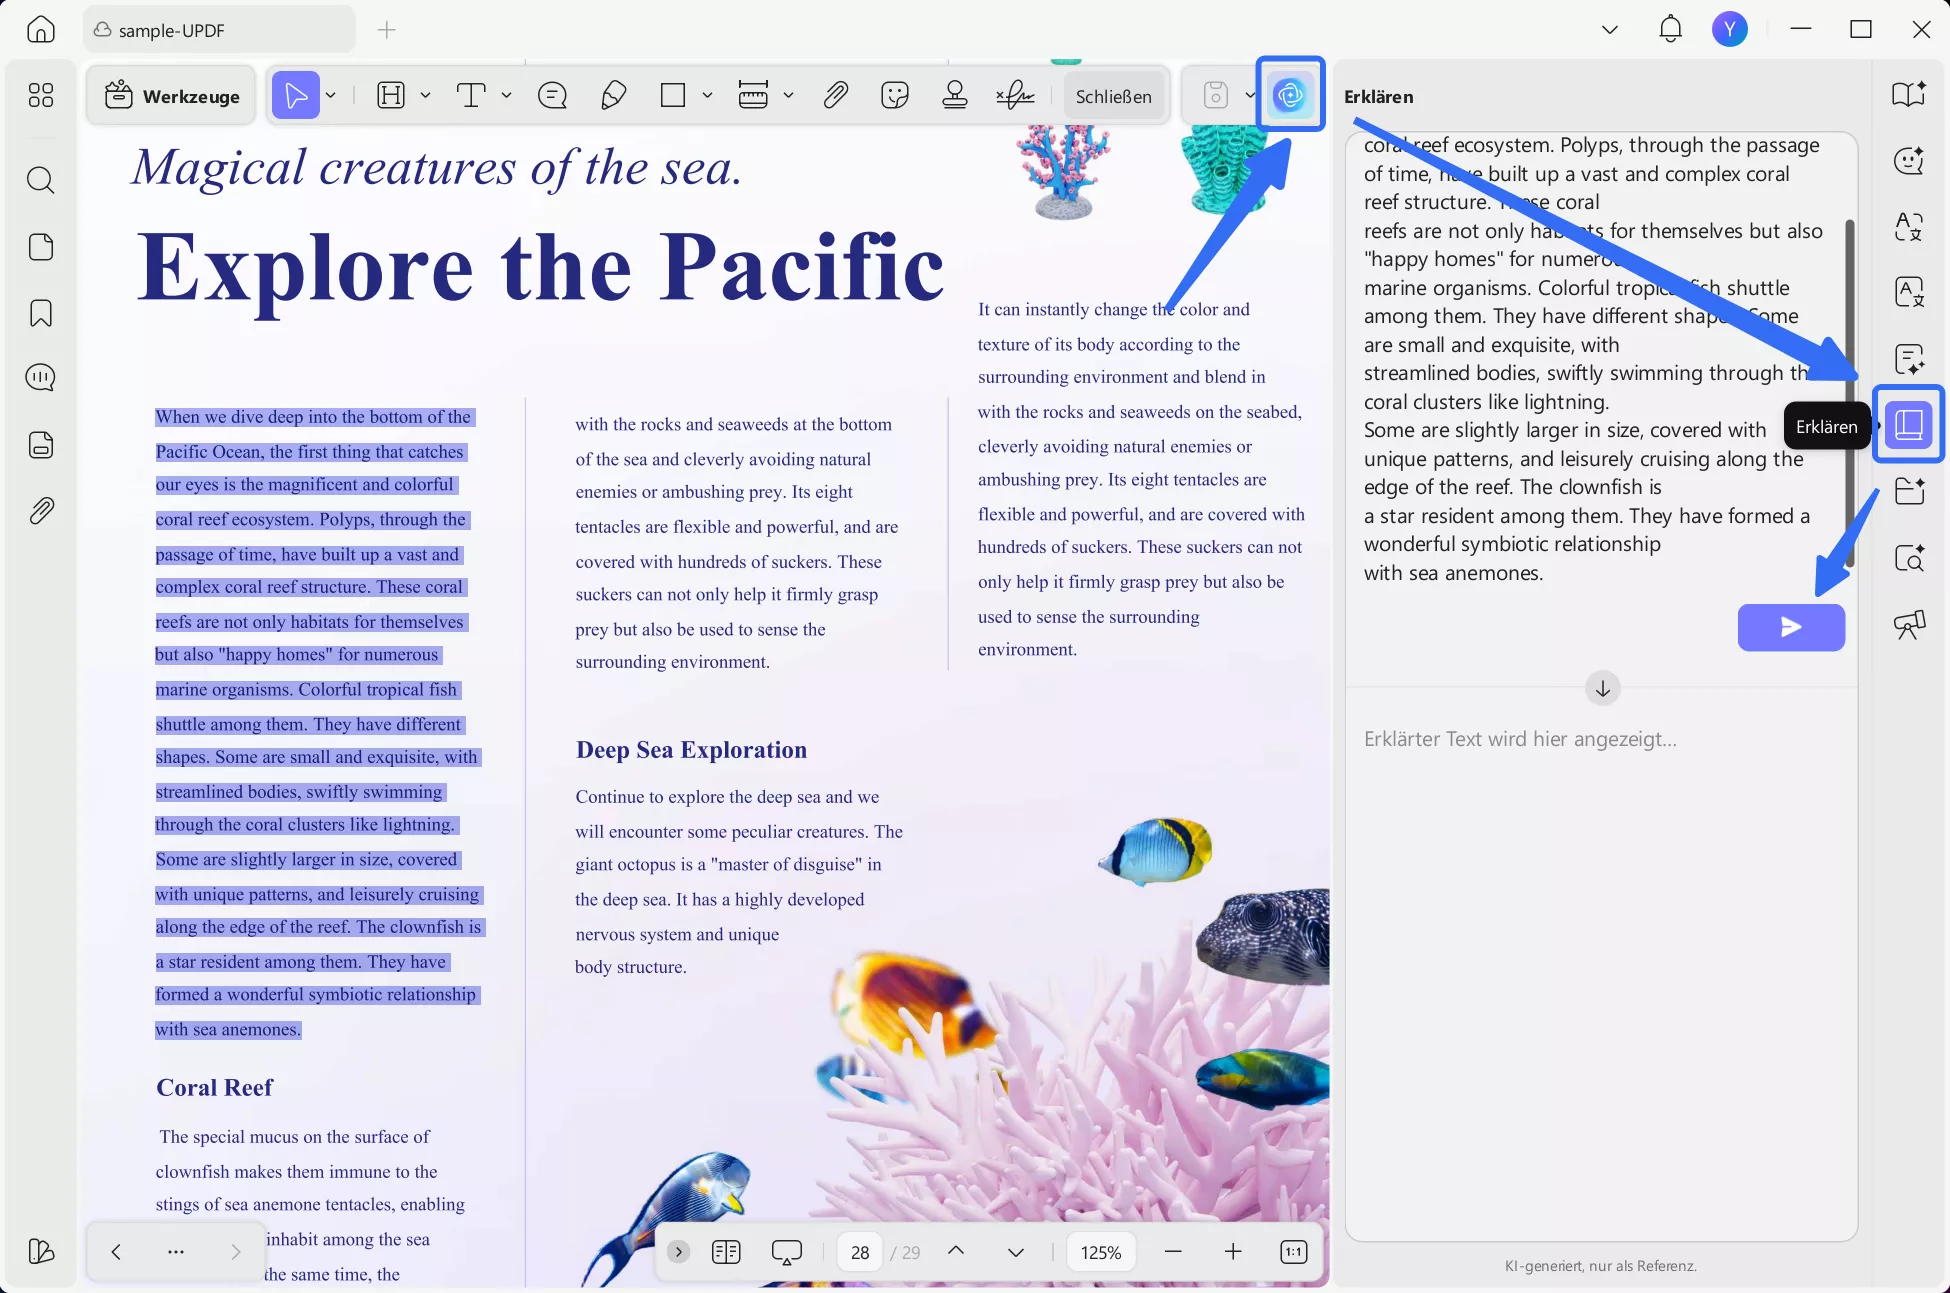Select the signature tool icon
This screenshot has height=1293, width=1950.
(x=1015, y=95)
